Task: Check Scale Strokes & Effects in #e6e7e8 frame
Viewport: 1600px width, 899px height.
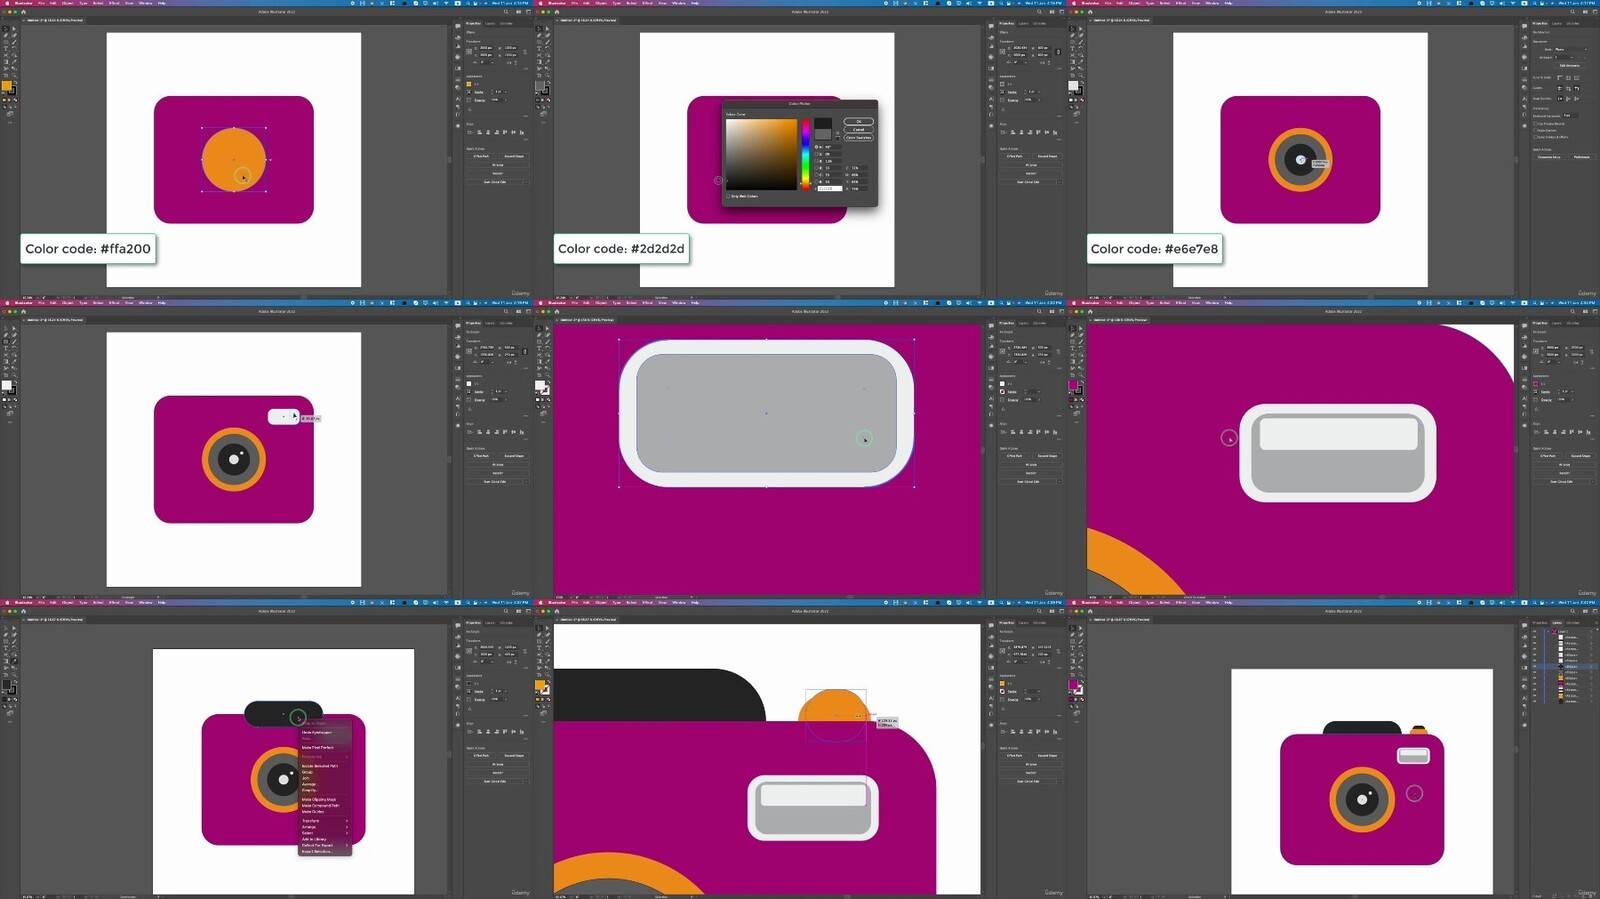Action: 1535,137
